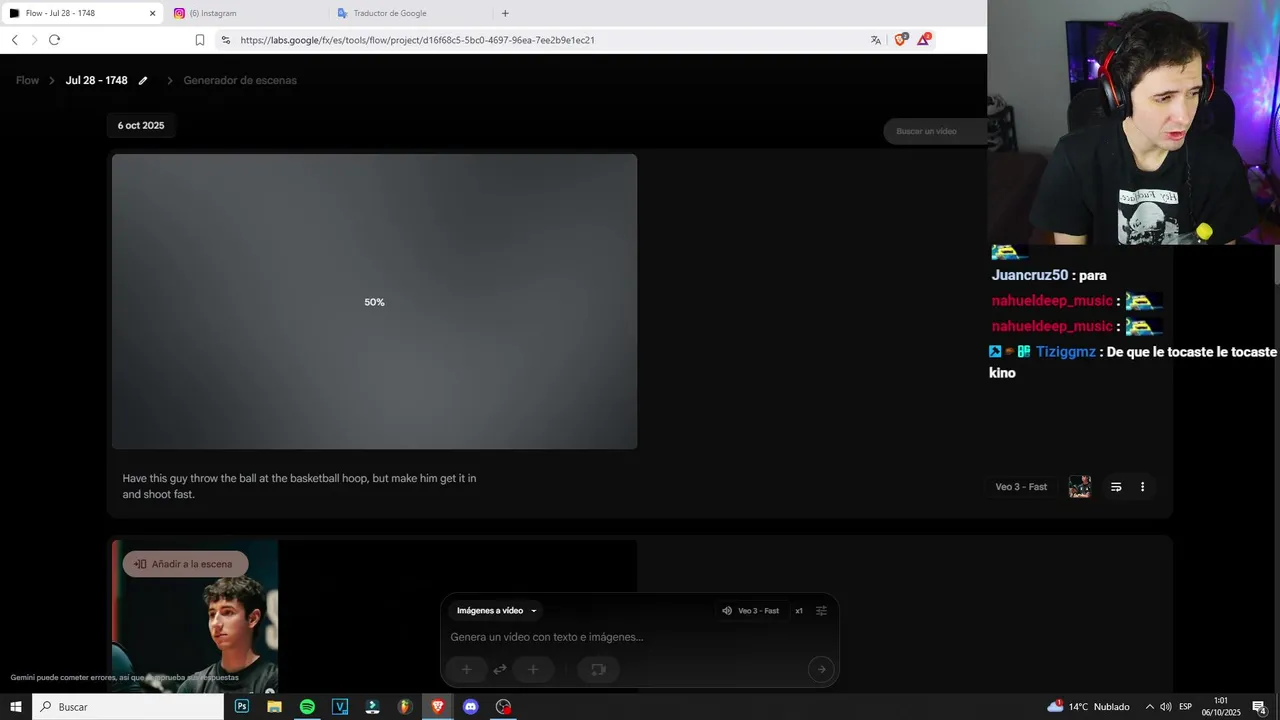
Task: Go to Flow home via breadcrumb
Action: click(x=27, y=80)
